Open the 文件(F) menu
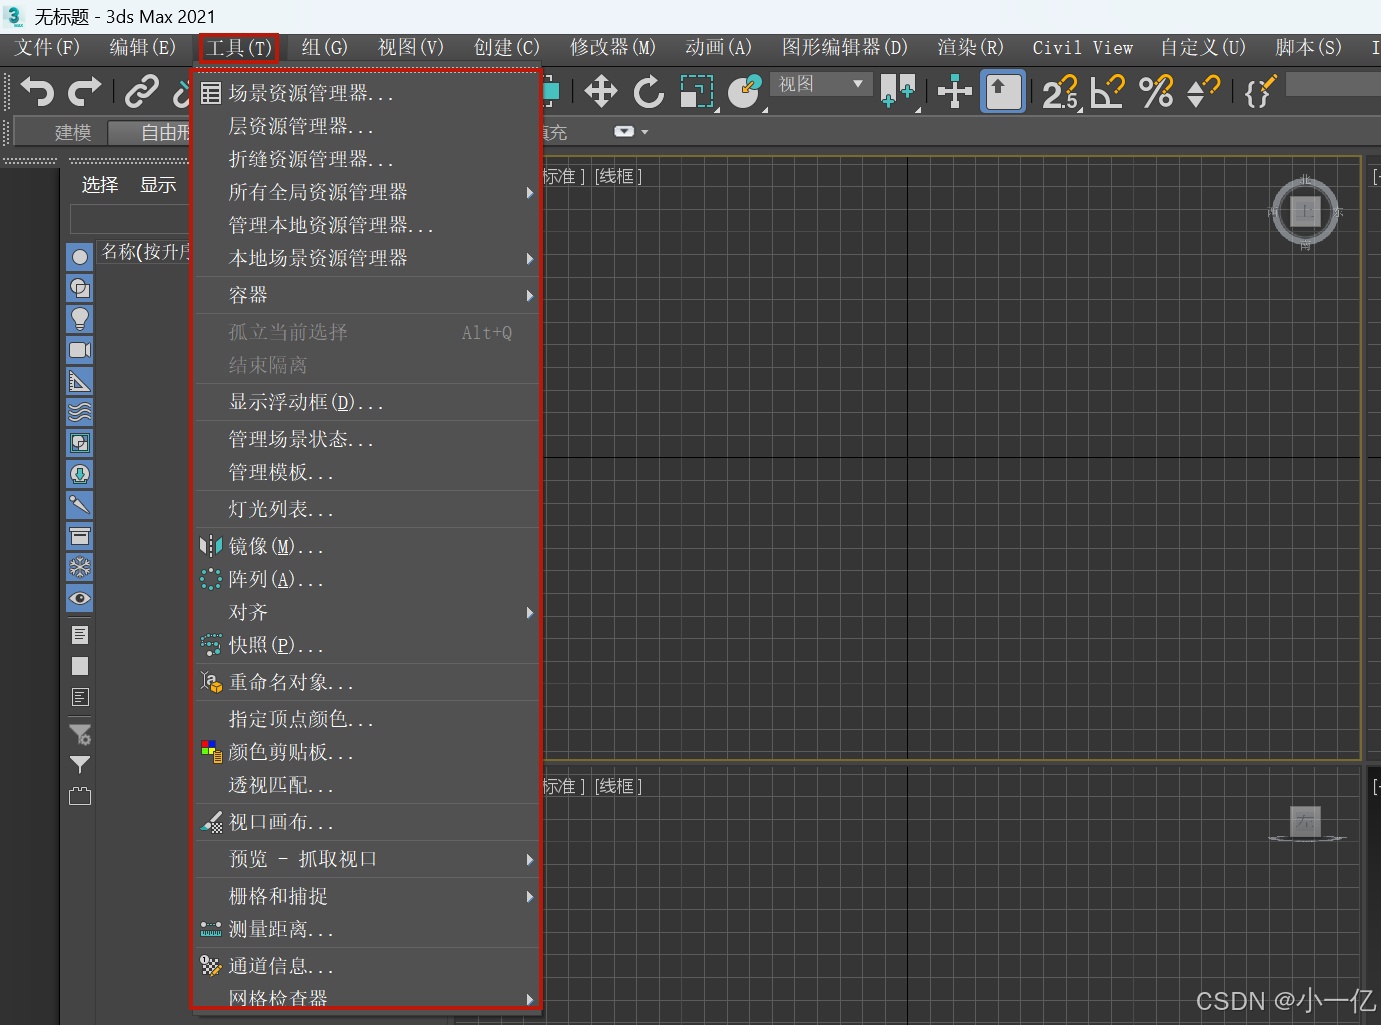The height and width of the screenshot is (1025, 1381). pyautogui.click(x=47, y=47)
